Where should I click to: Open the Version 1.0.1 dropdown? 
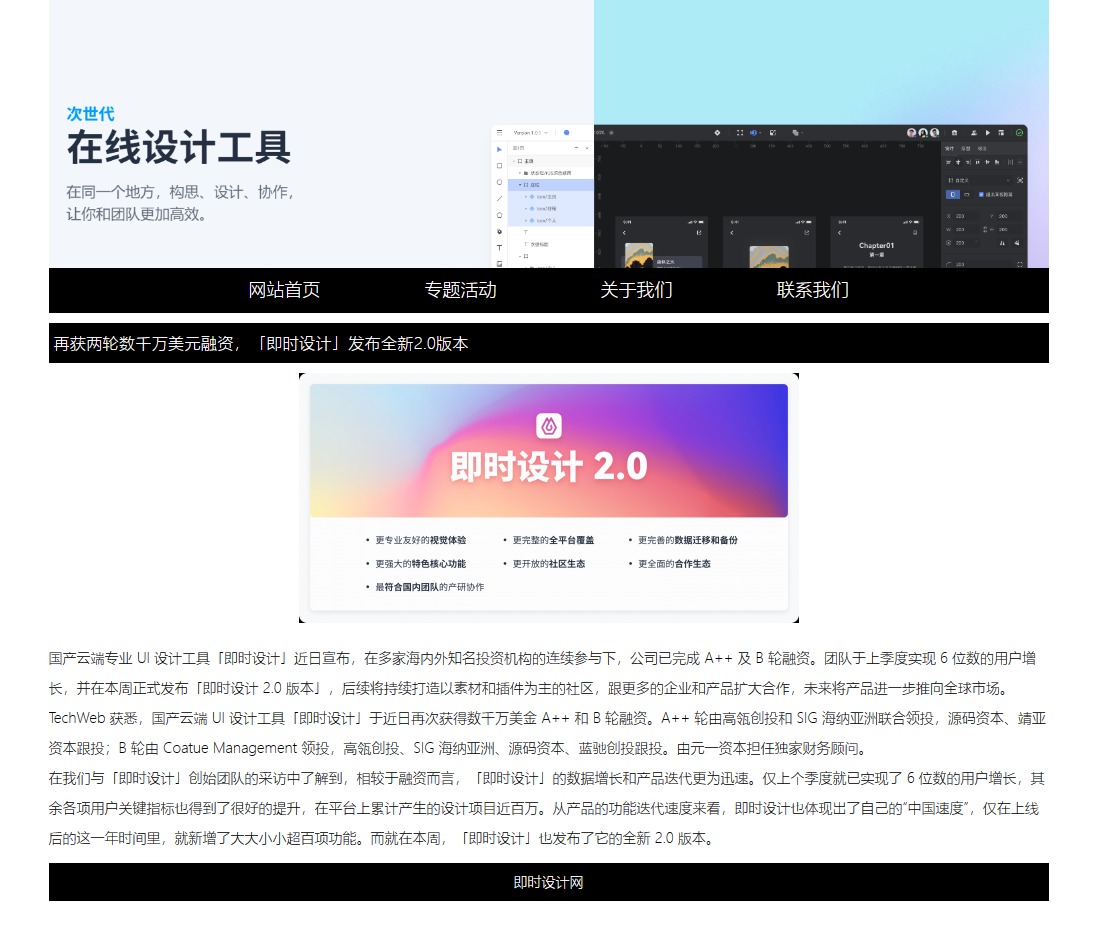point(530,132)
